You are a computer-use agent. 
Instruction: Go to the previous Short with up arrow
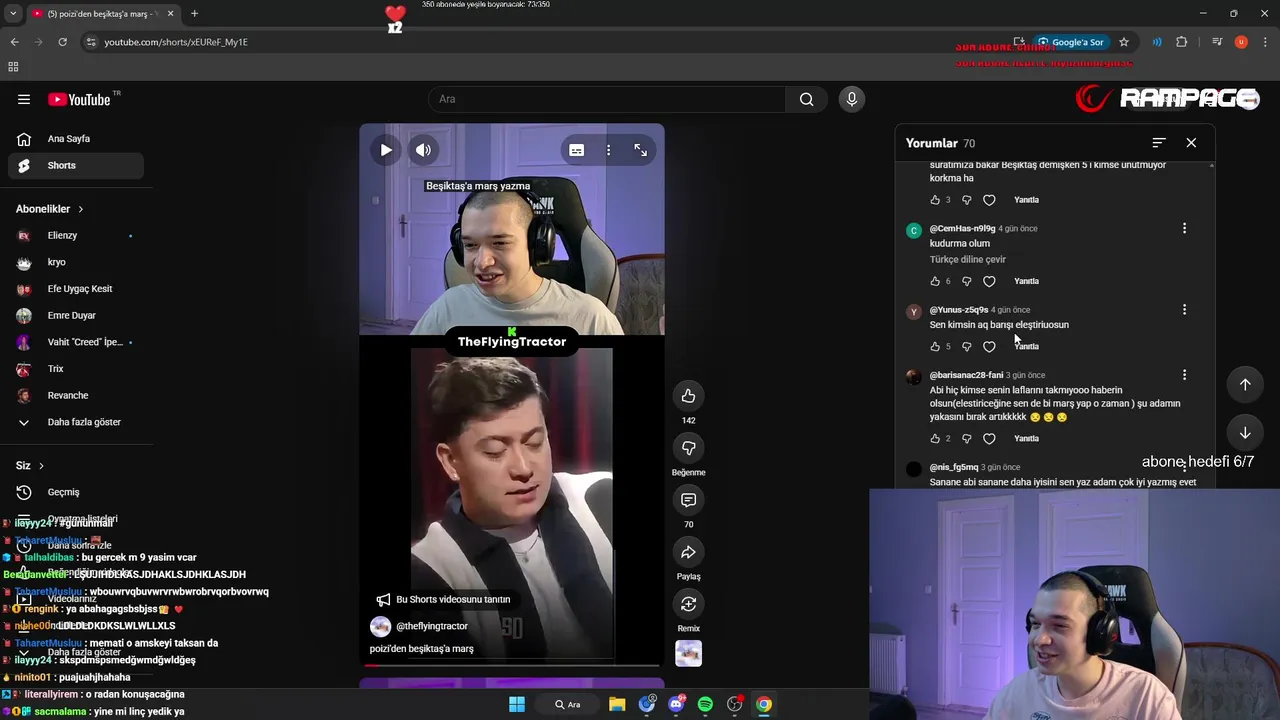(1245, 384)
